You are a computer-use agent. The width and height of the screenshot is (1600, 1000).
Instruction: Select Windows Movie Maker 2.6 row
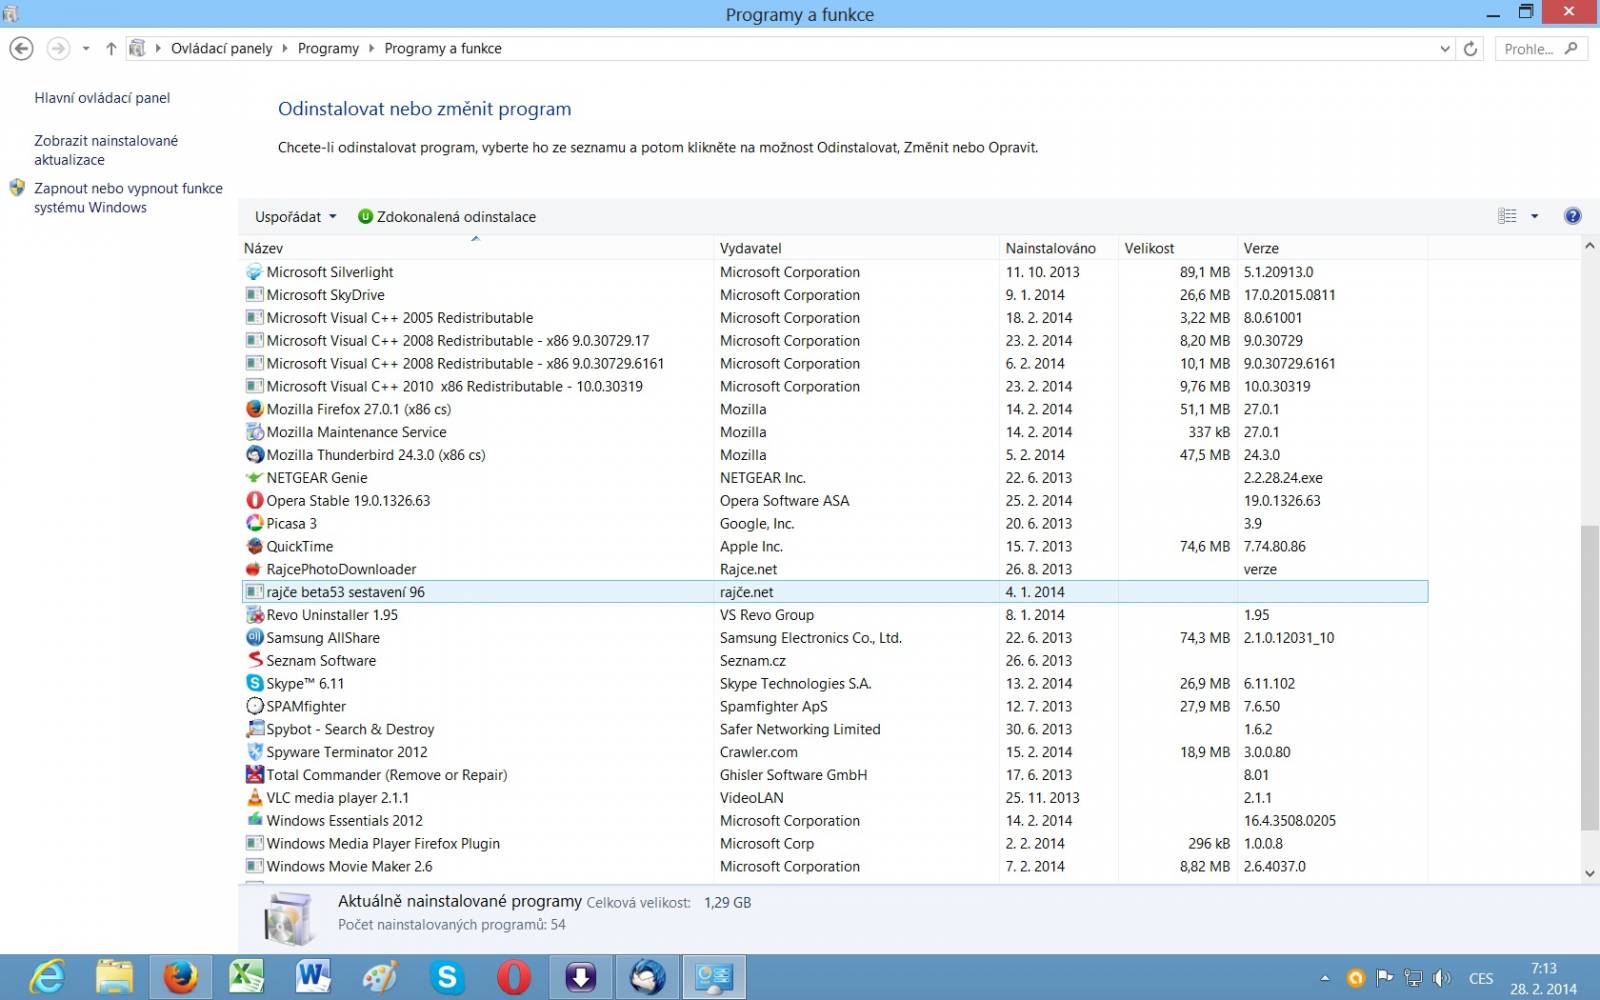[x=835, y=867]
